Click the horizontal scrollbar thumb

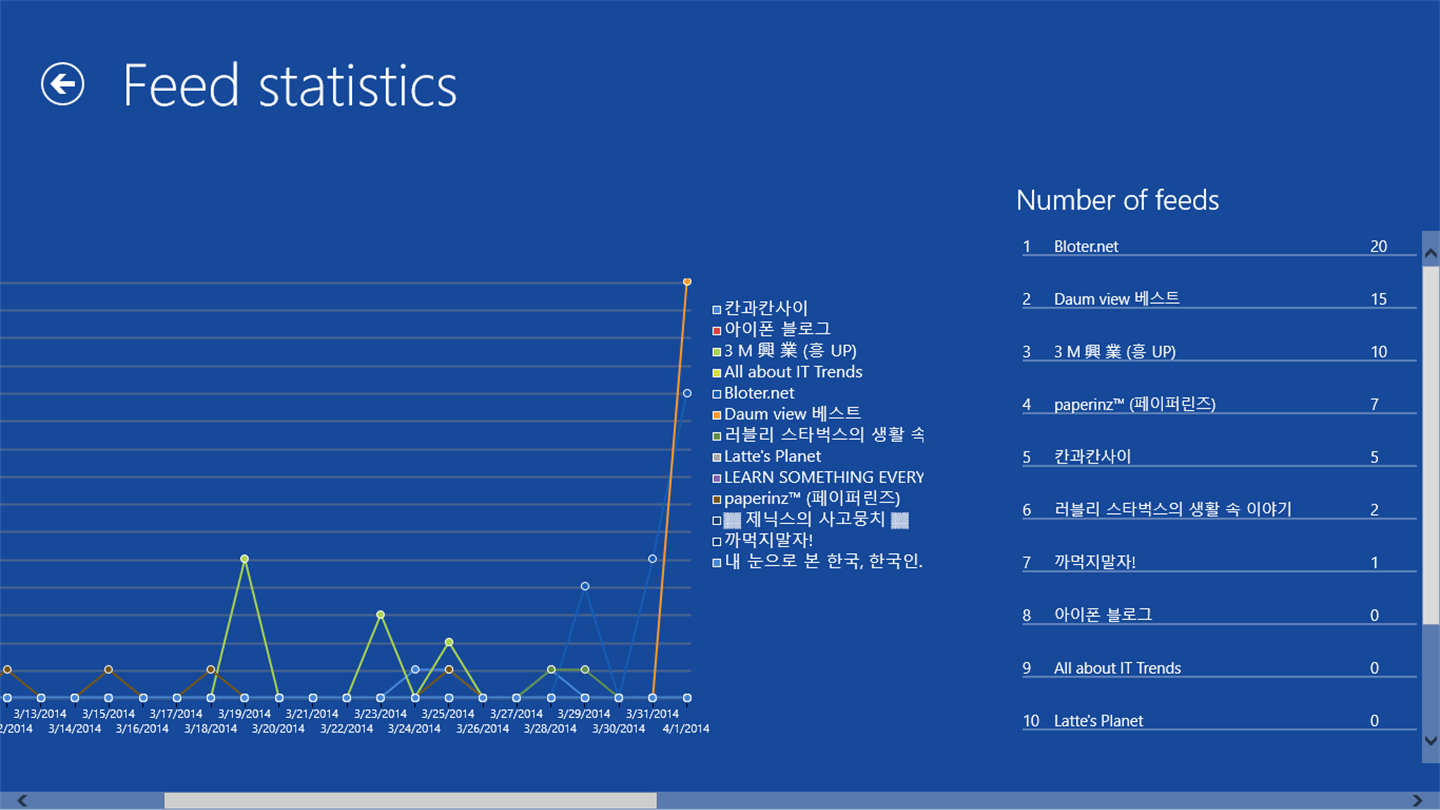click(x=410, y=800)
